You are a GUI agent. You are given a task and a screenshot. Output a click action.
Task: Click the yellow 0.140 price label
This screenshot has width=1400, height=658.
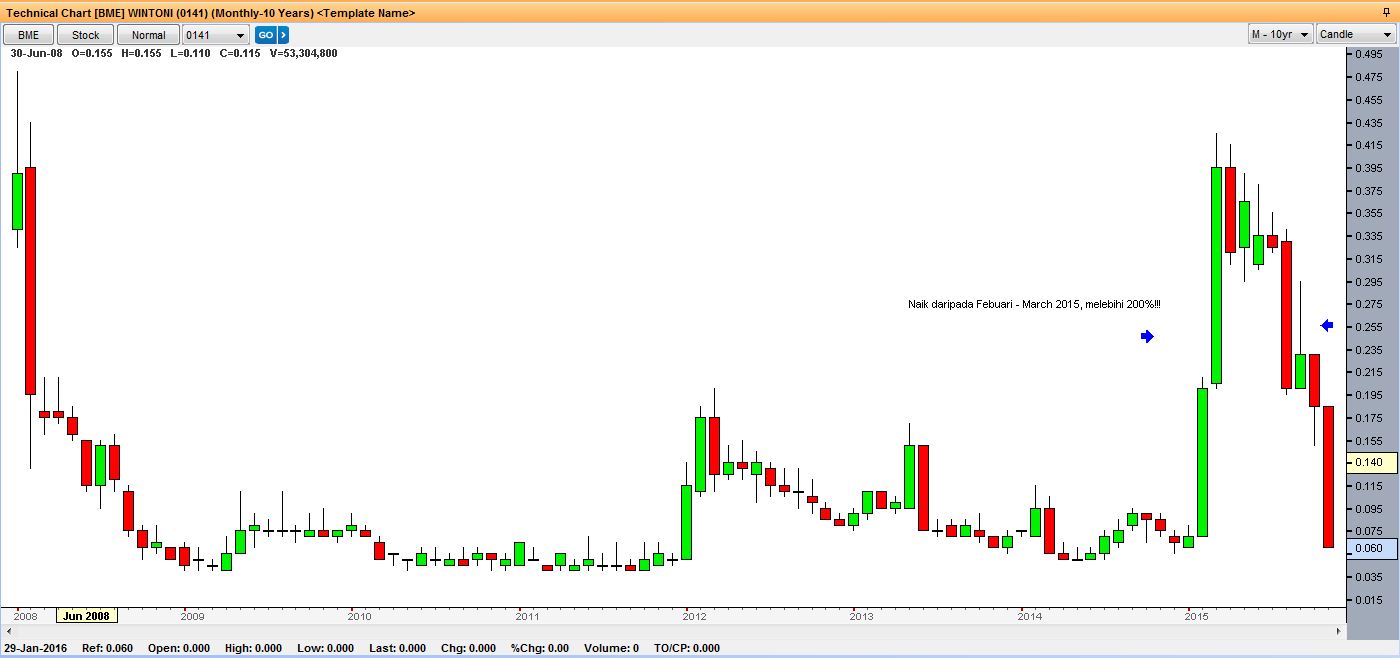pyautogui.click(x=1369, y=462)
